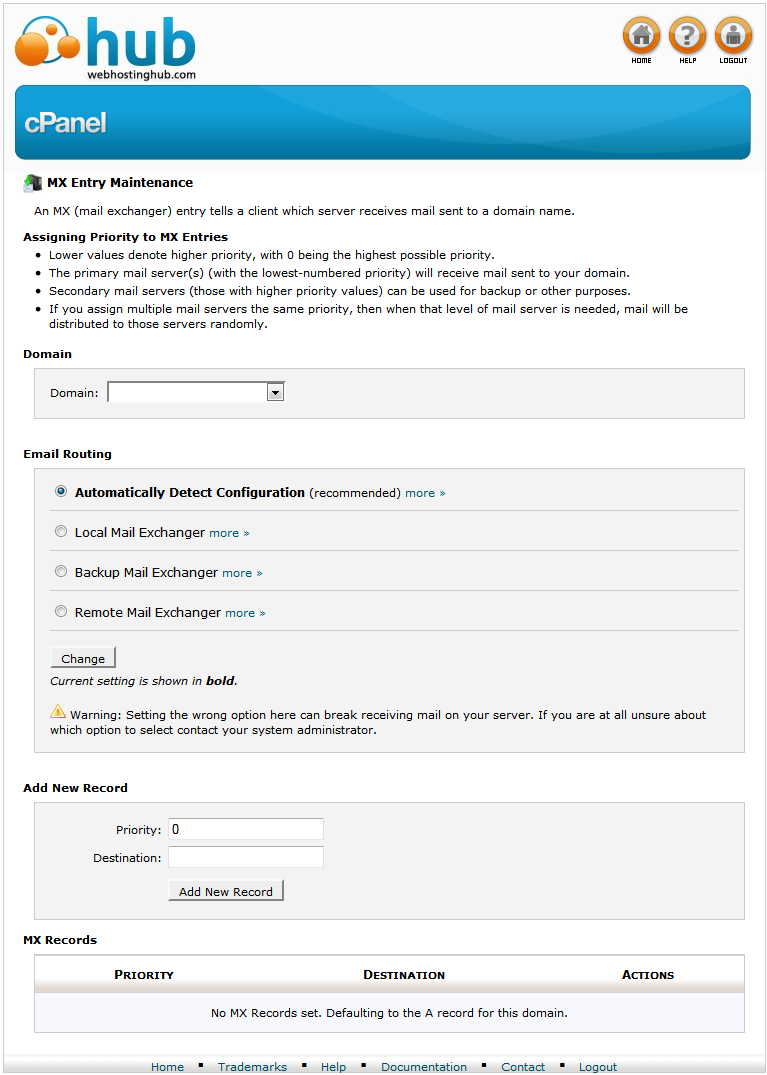Expand more info for Local Mail Exchanger
Viewport: 767px width, 1075px height.
pyautogui.click(x=229, y=533)
